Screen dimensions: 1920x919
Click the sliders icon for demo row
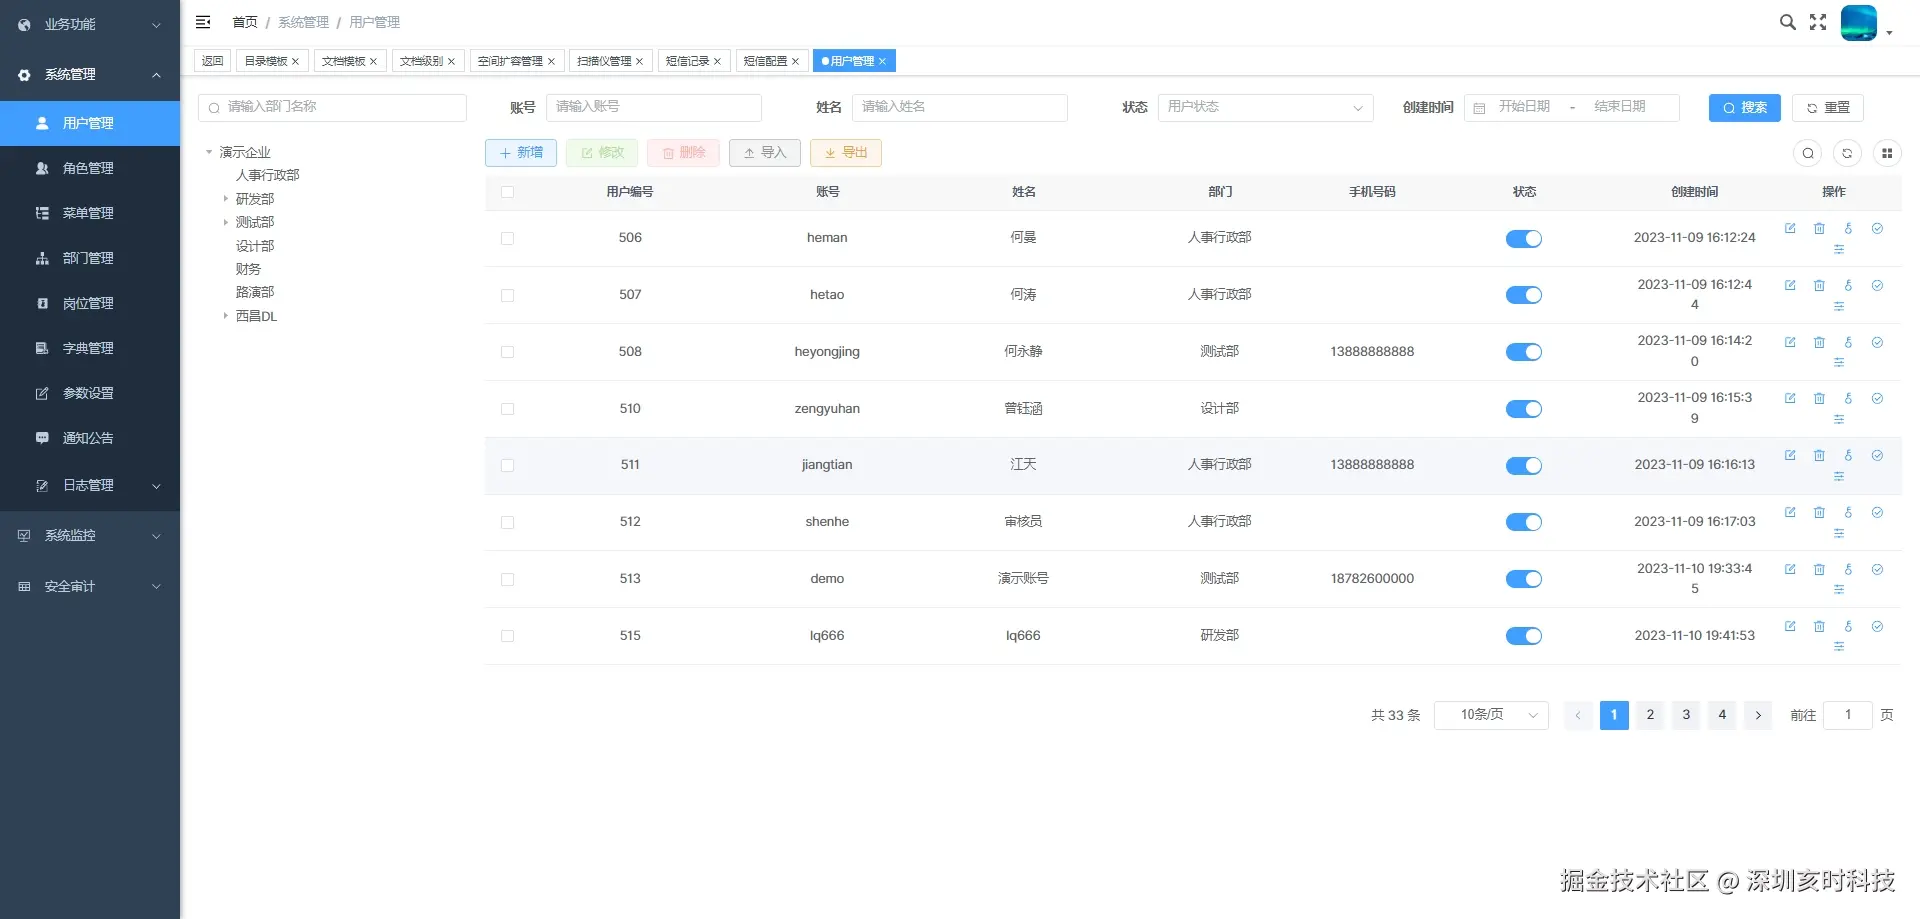[1838, 590]
